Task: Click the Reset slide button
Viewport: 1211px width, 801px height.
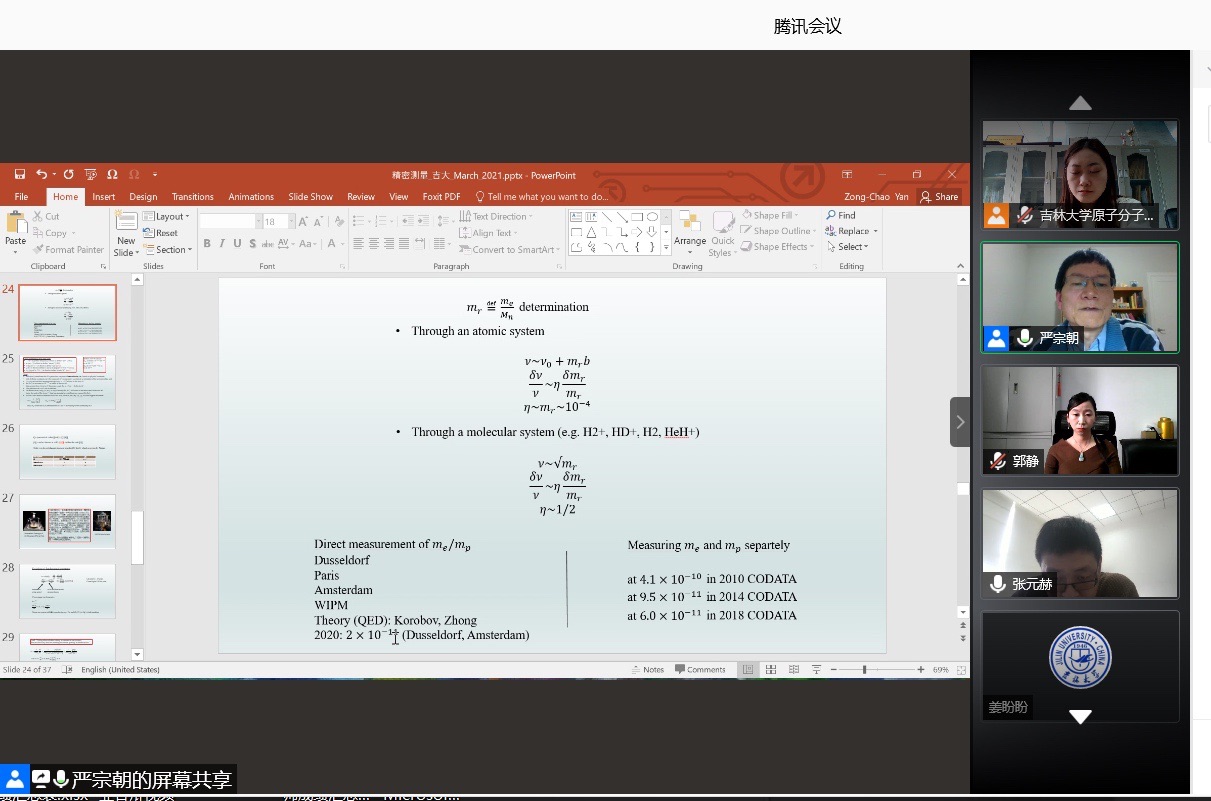Action: (x=165, y=233)
